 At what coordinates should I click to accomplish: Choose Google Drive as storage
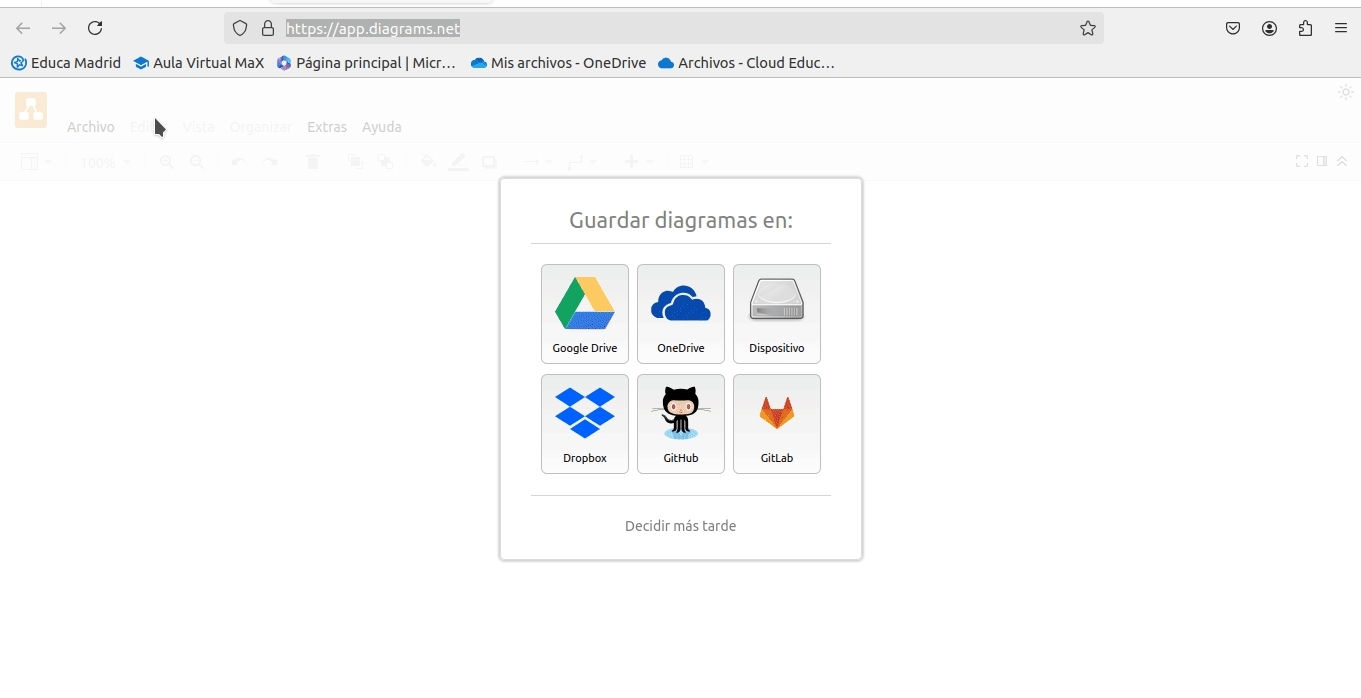(x=585, y=314)
